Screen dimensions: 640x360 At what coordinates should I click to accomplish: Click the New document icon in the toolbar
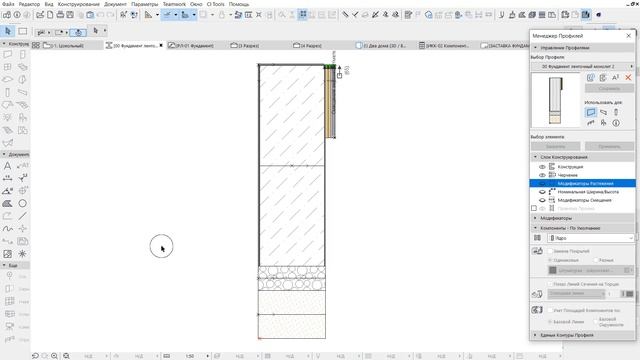50,15
